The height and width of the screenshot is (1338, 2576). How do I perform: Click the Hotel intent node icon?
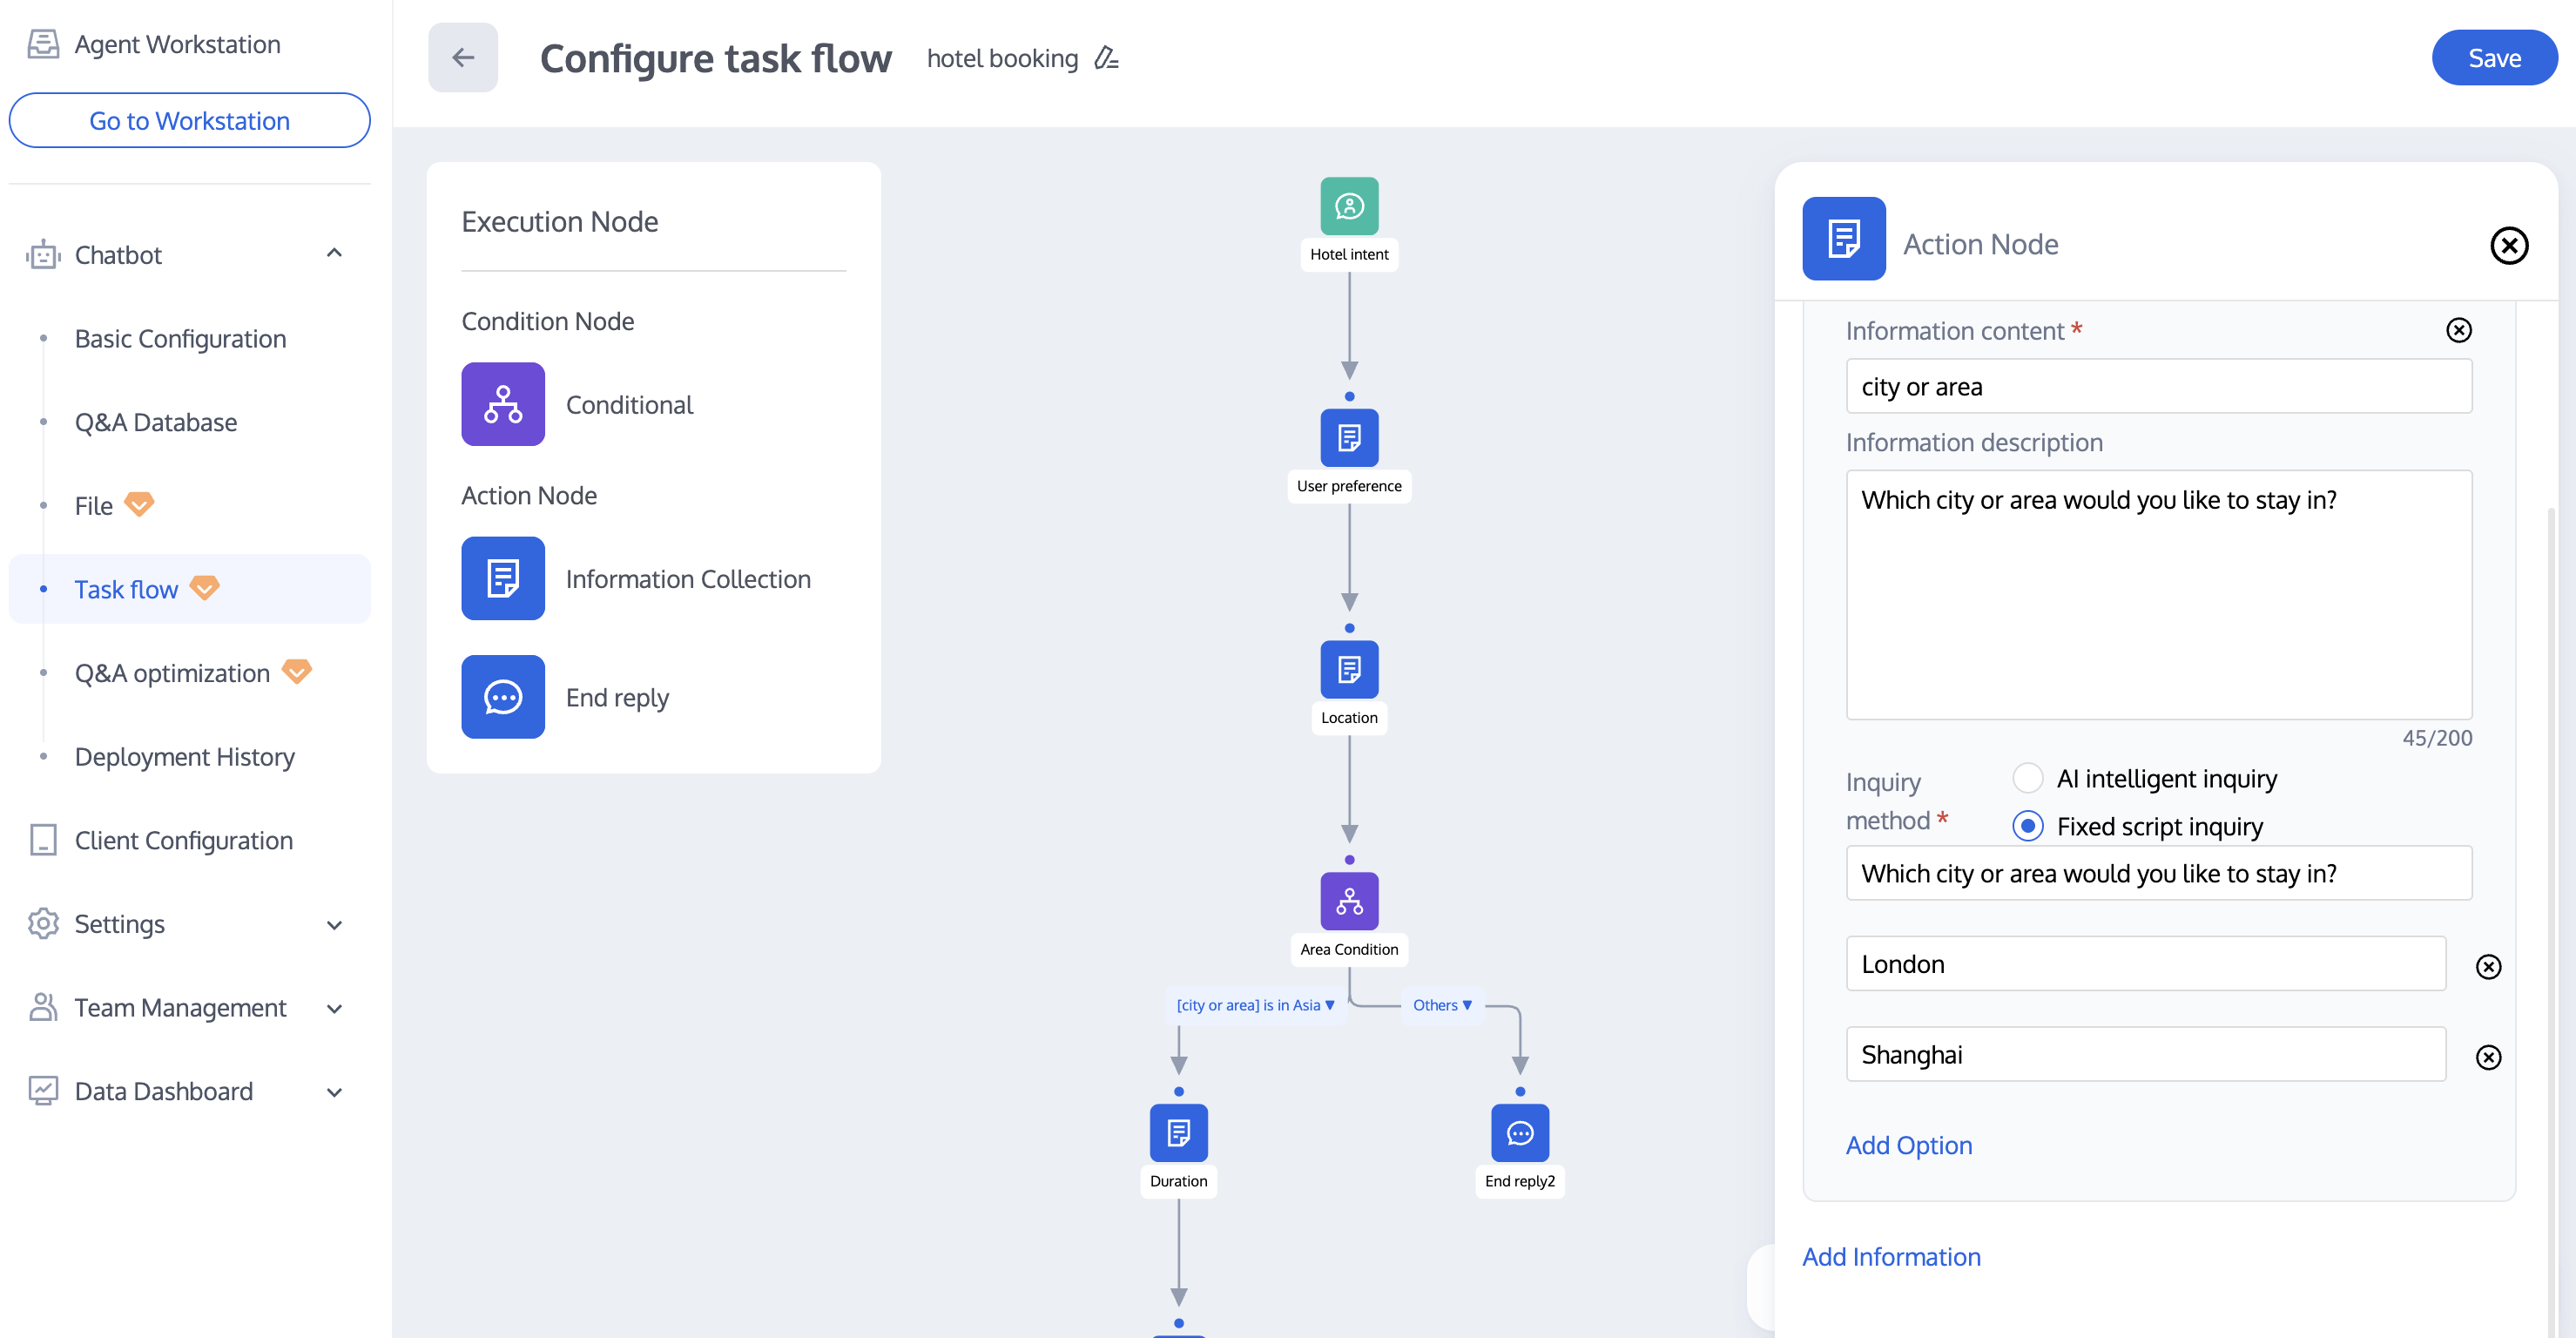pos(1349,206)
